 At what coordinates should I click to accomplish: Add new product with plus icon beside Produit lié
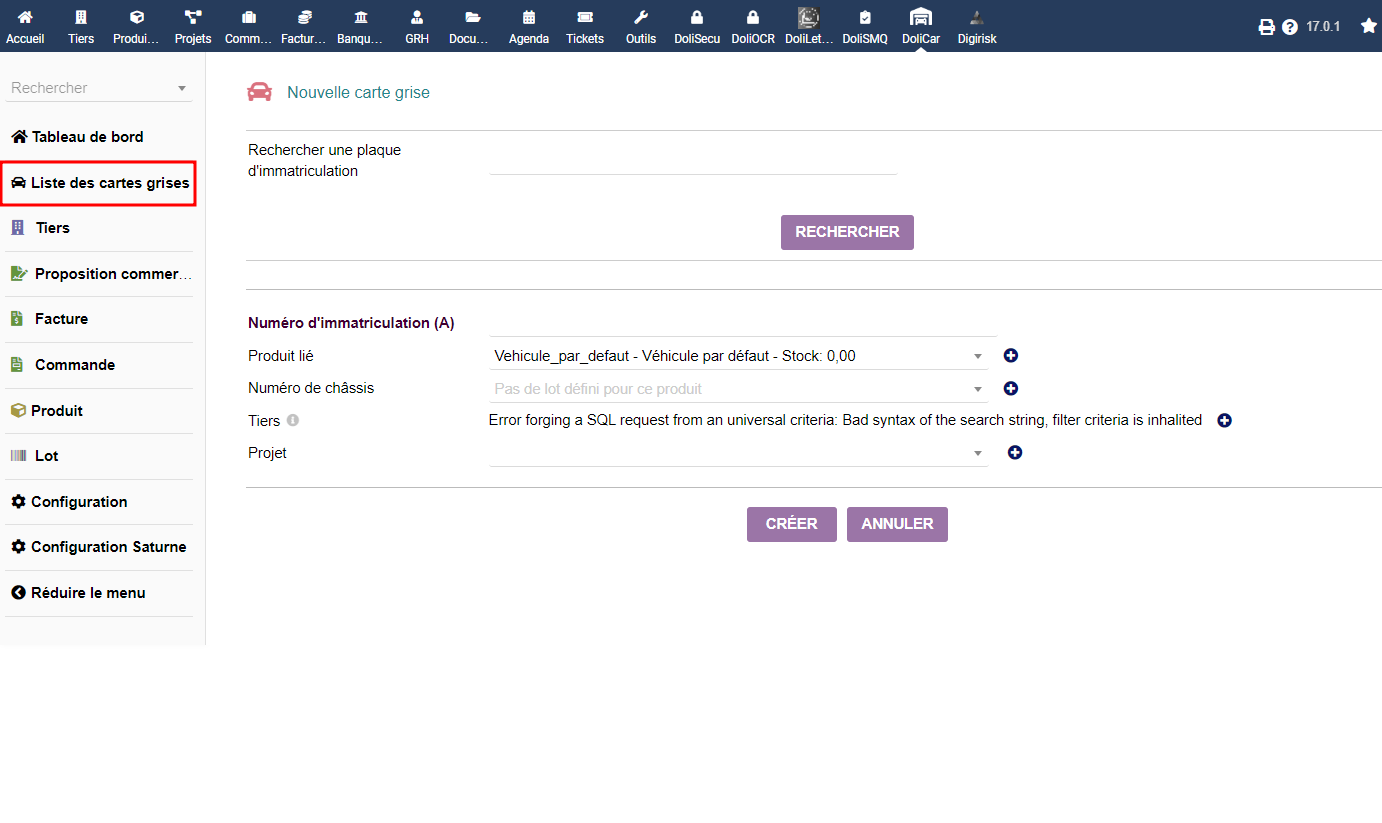coord(1010,356)
